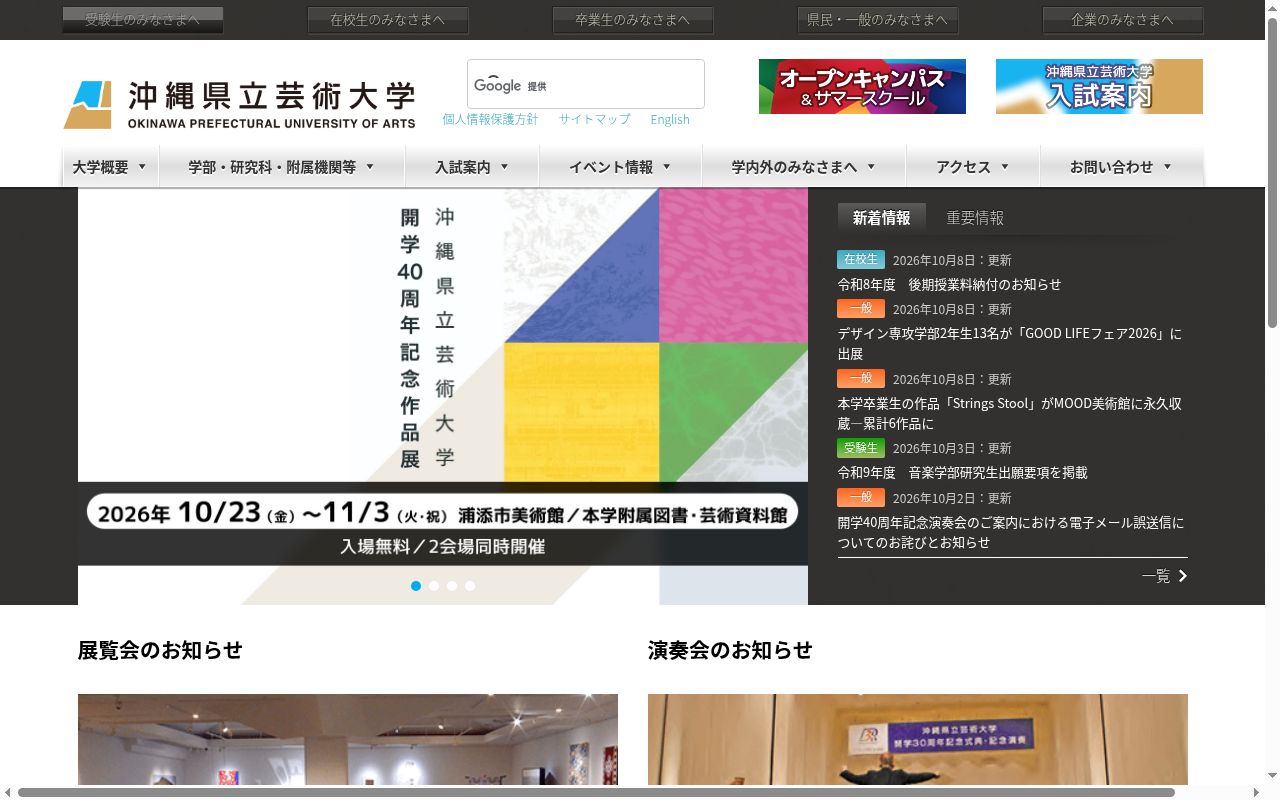Screen dimensions: 1280x800
Task: Open the 演奏会のお知らせ concert photo
Action: click(918, 740)
